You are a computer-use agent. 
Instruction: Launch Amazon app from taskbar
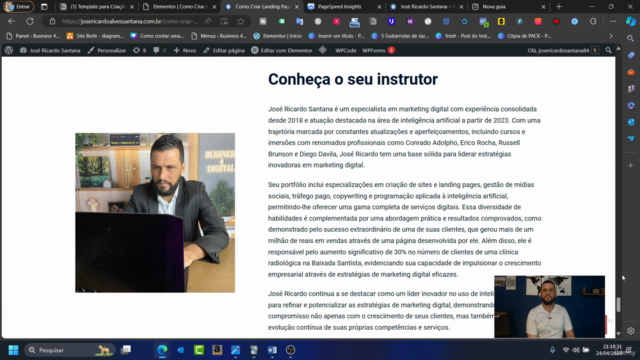point(217,350)
